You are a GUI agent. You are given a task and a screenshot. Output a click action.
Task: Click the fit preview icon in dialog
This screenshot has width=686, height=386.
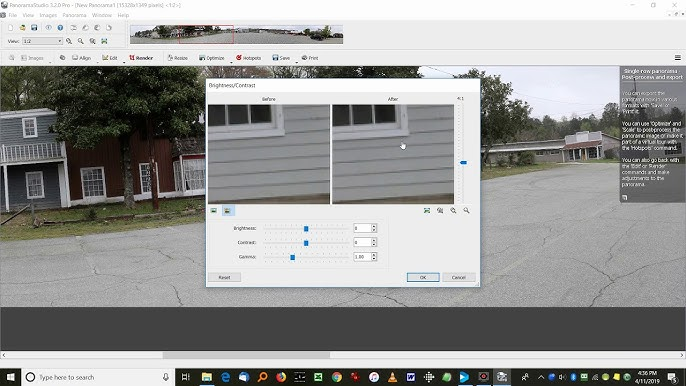[427, 211]
